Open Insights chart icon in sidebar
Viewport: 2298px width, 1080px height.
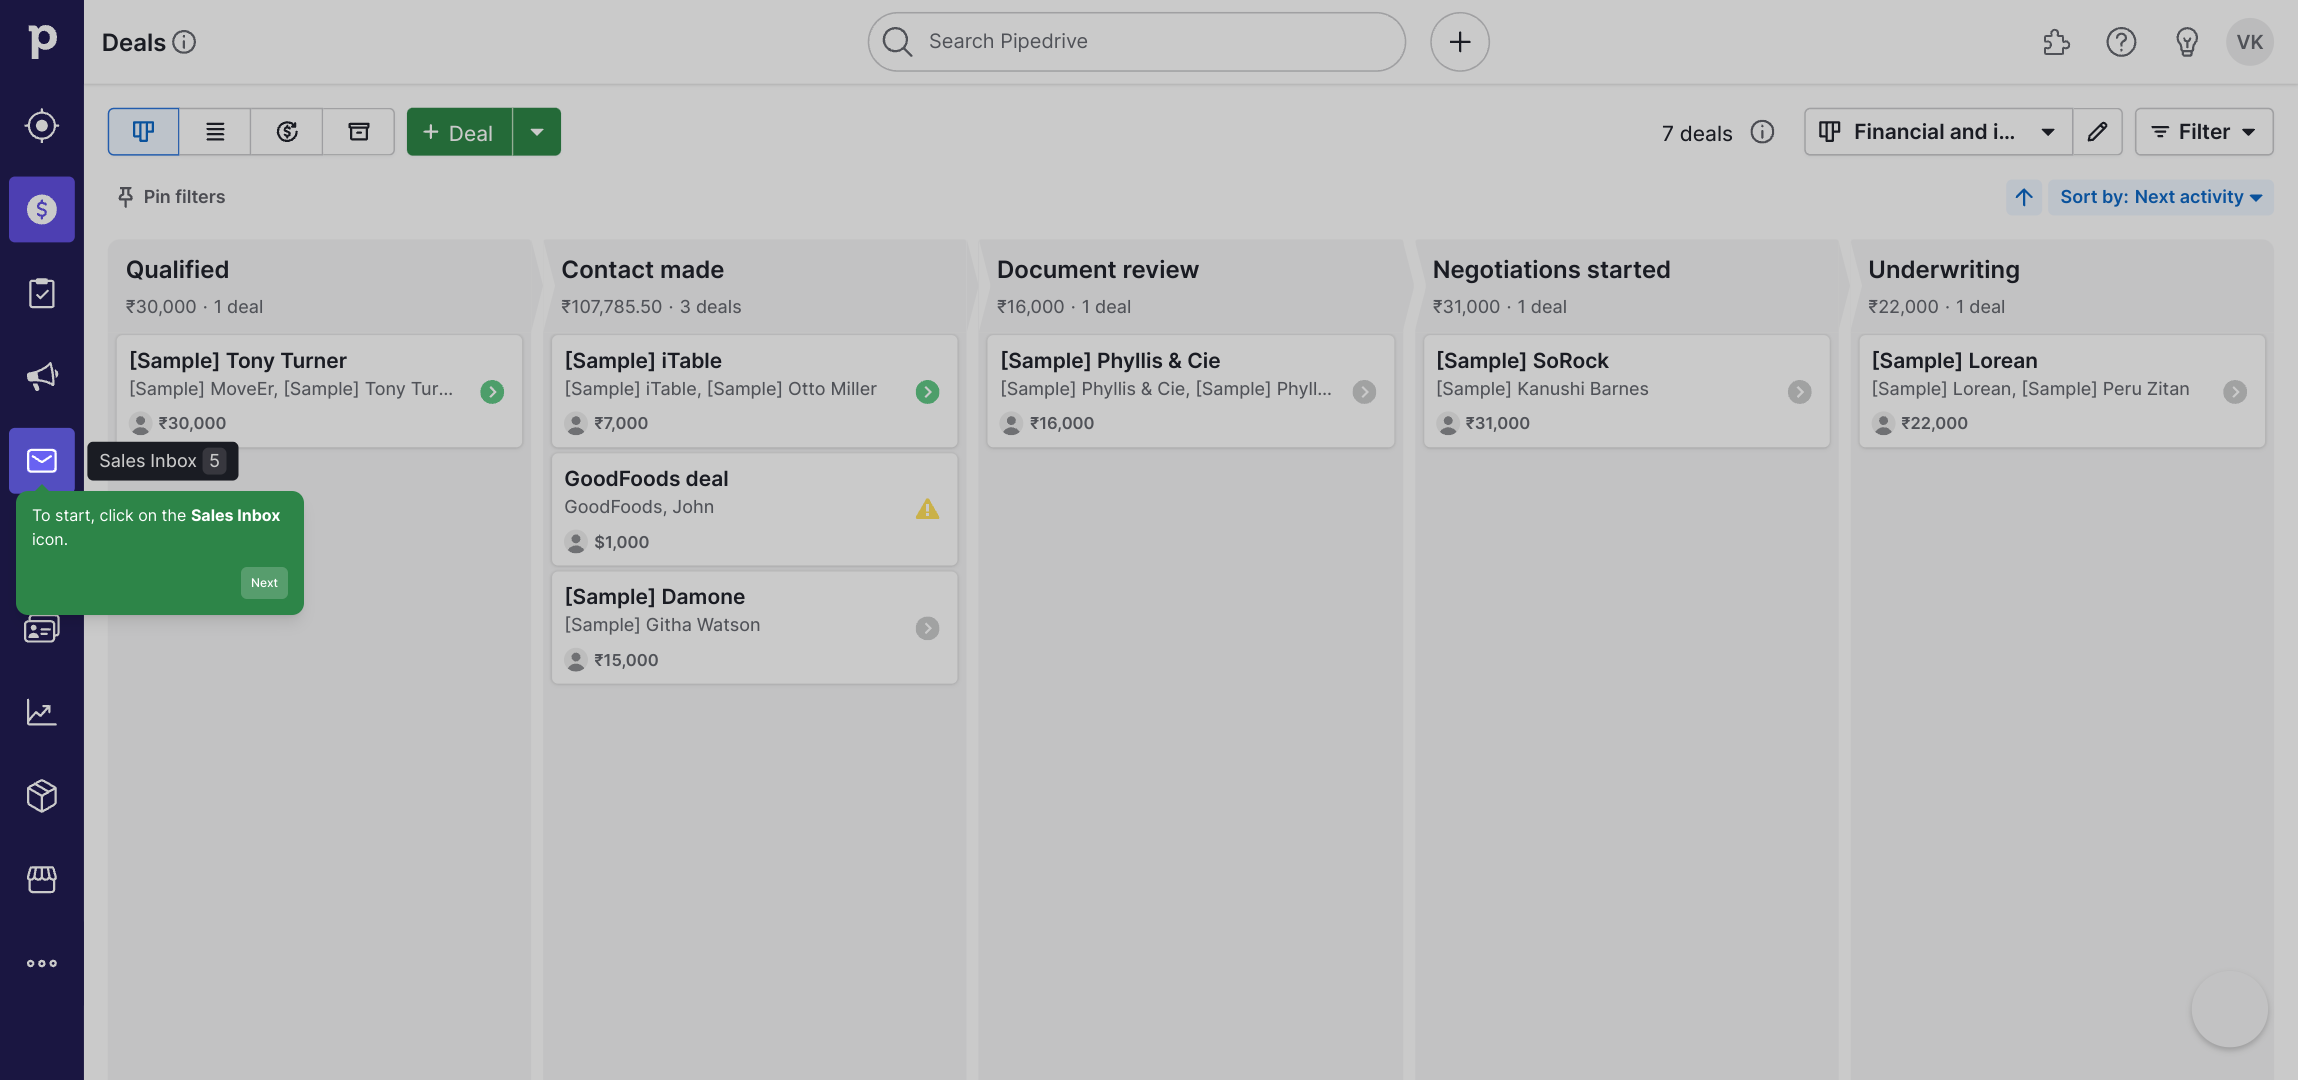42,712
